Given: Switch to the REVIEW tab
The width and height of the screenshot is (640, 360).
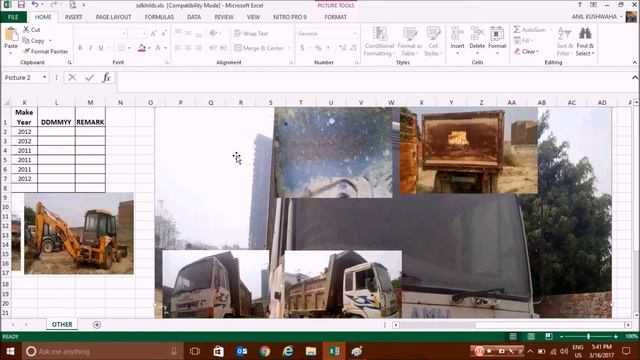Looking at the screenshot, I should (224, 17).
